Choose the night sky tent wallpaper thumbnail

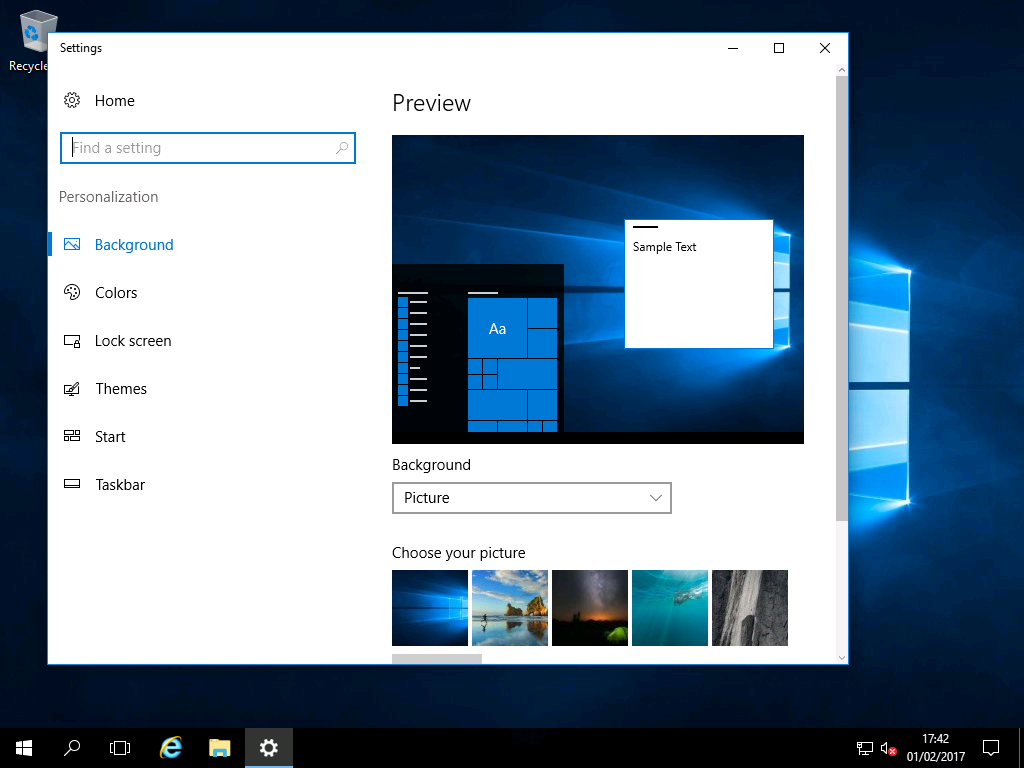coord(590,608)
